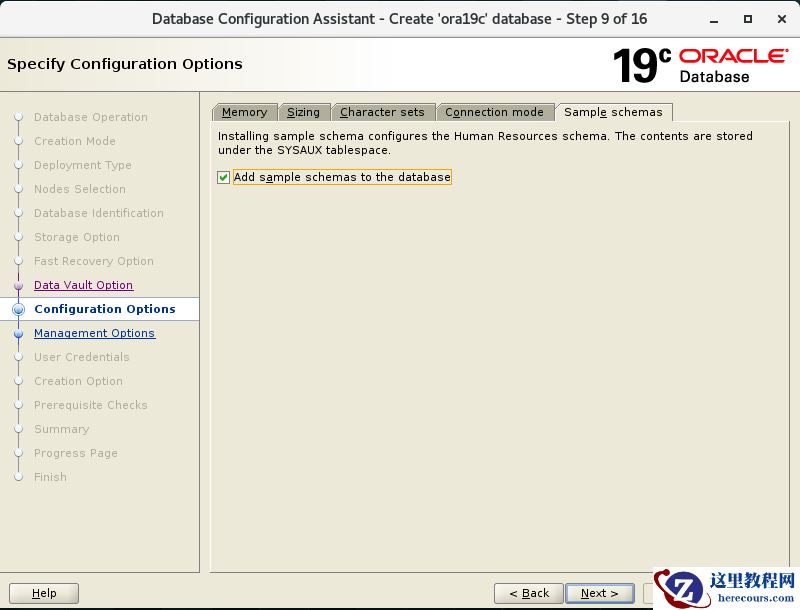Click the Specify Configuration Options heading
The height and width of the screenshot is (610, 800).
tap(125, 64)
